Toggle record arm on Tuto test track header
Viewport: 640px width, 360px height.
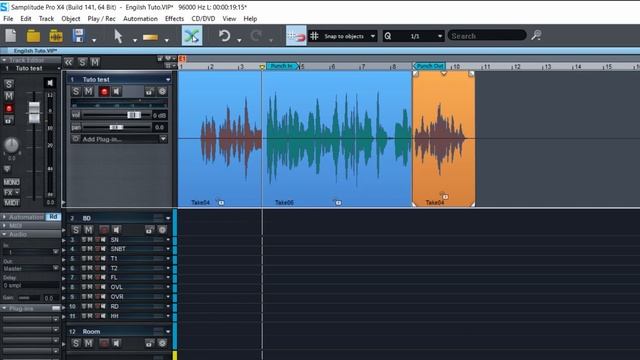pos(104,91)
